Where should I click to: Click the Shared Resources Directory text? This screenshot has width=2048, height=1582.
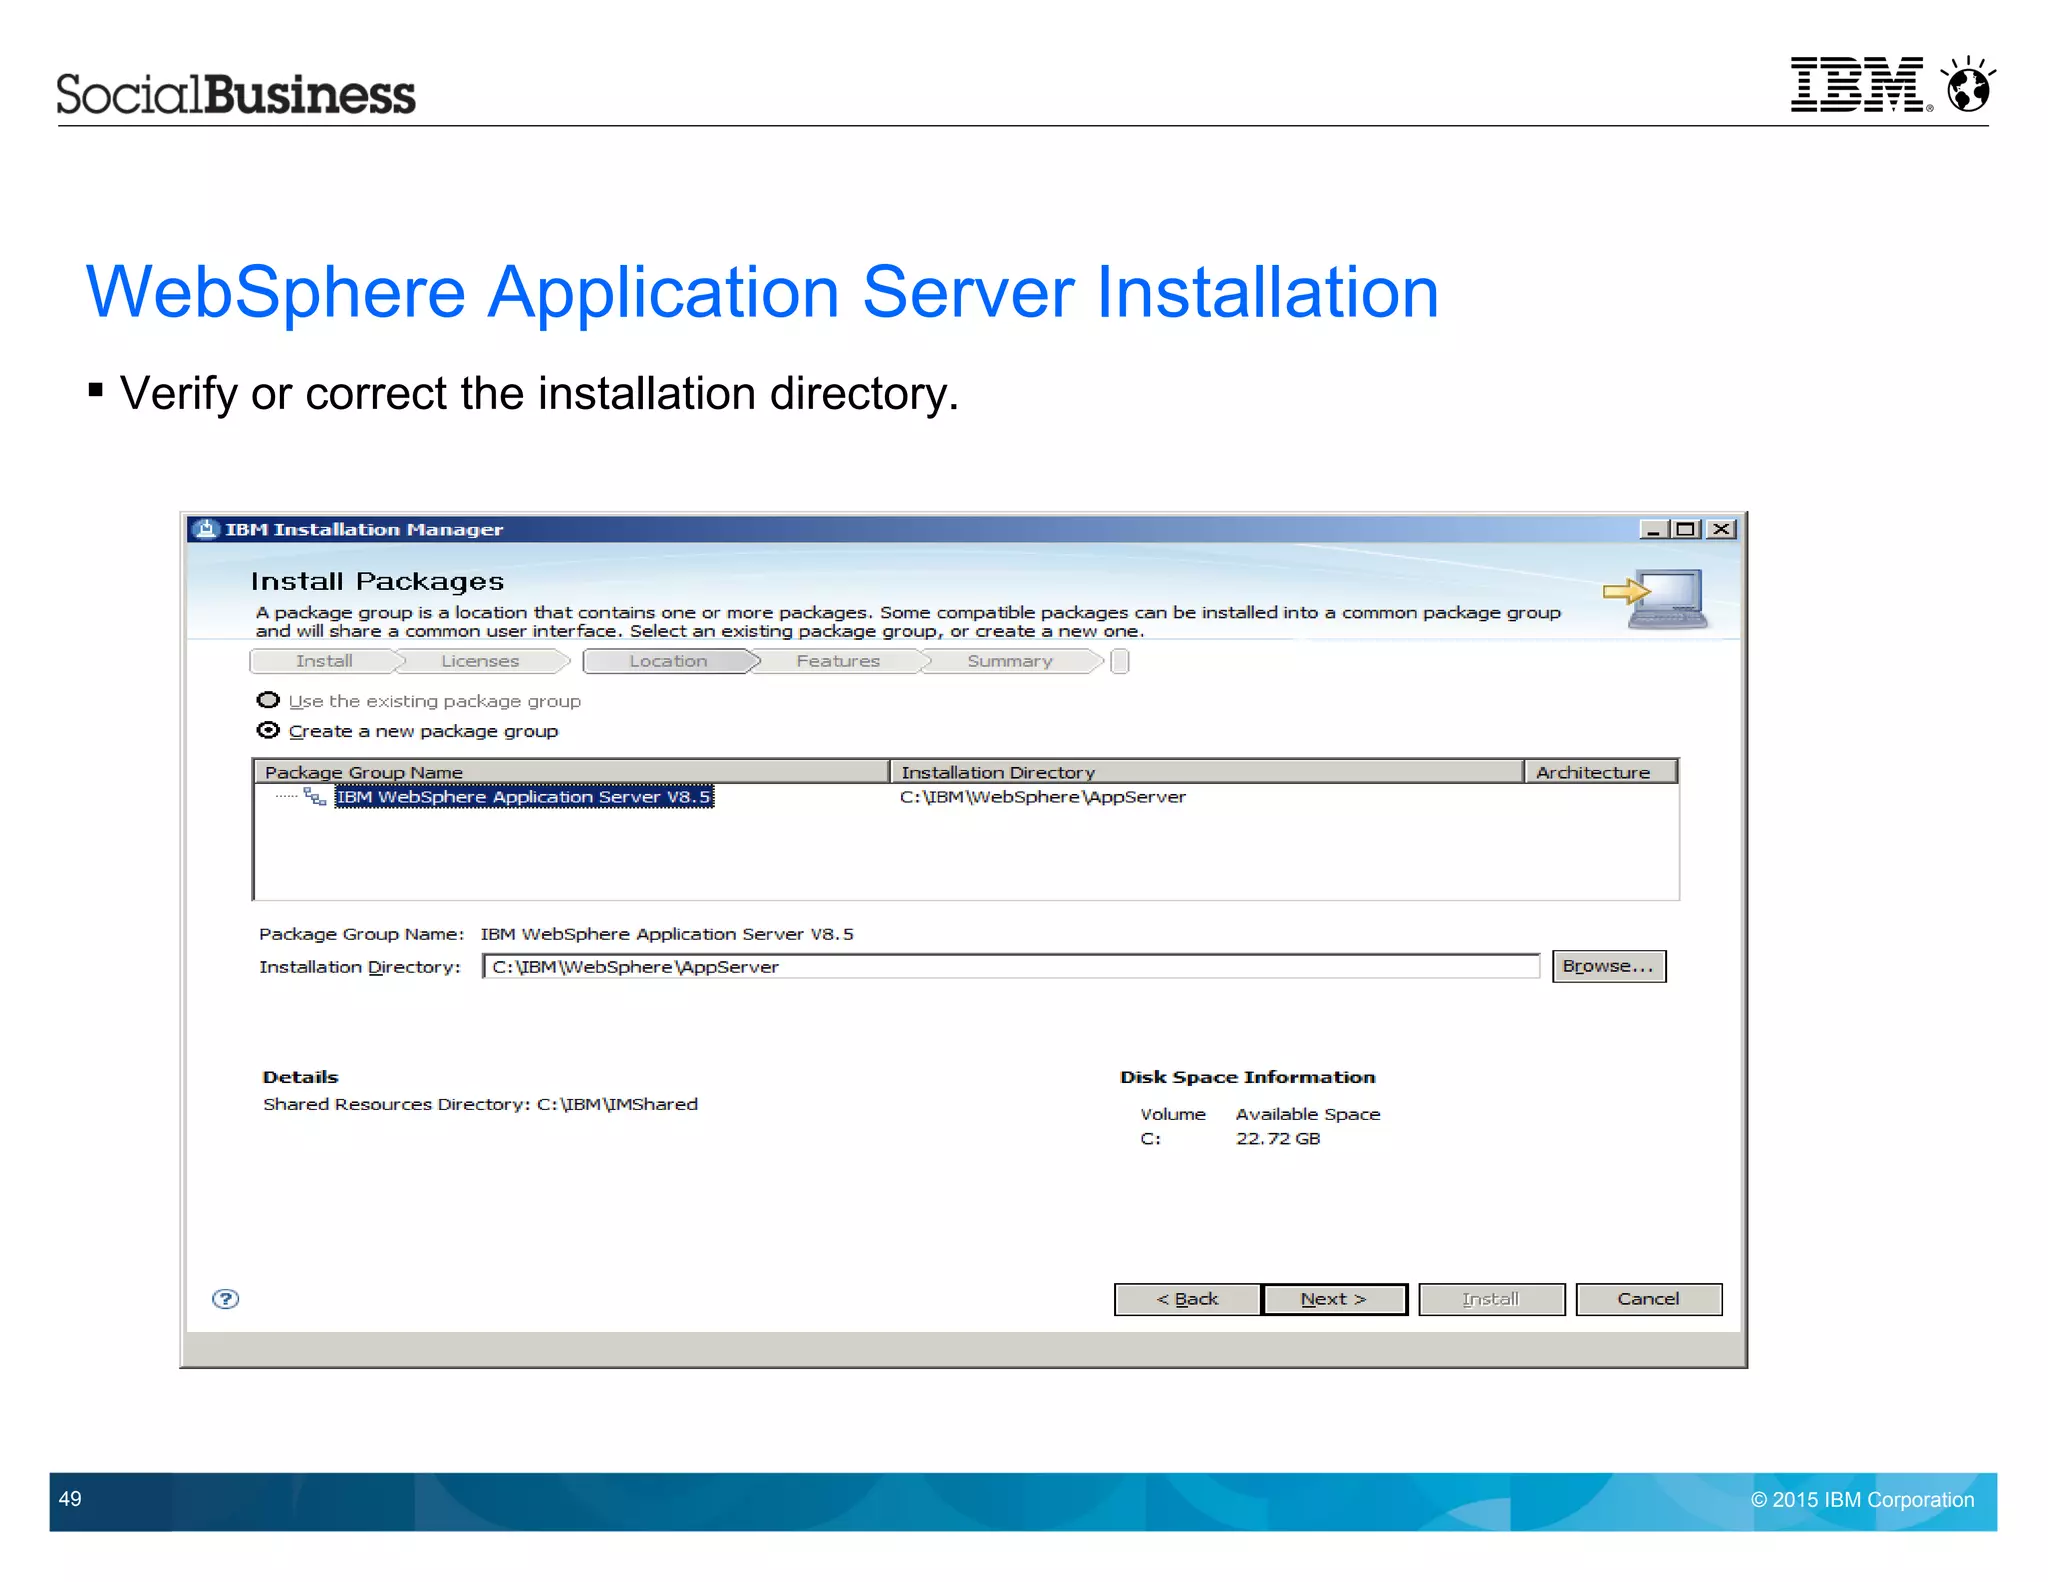pyautogui.click(x=480, y=1104)
